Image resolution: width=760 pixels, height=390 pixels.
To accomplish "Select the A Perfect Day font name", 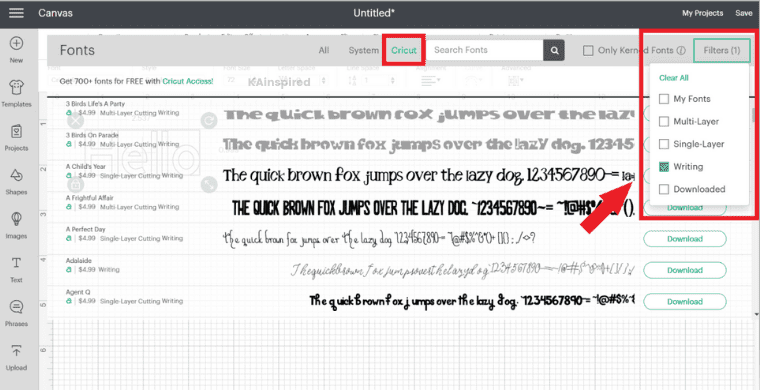I will (86, 229).
